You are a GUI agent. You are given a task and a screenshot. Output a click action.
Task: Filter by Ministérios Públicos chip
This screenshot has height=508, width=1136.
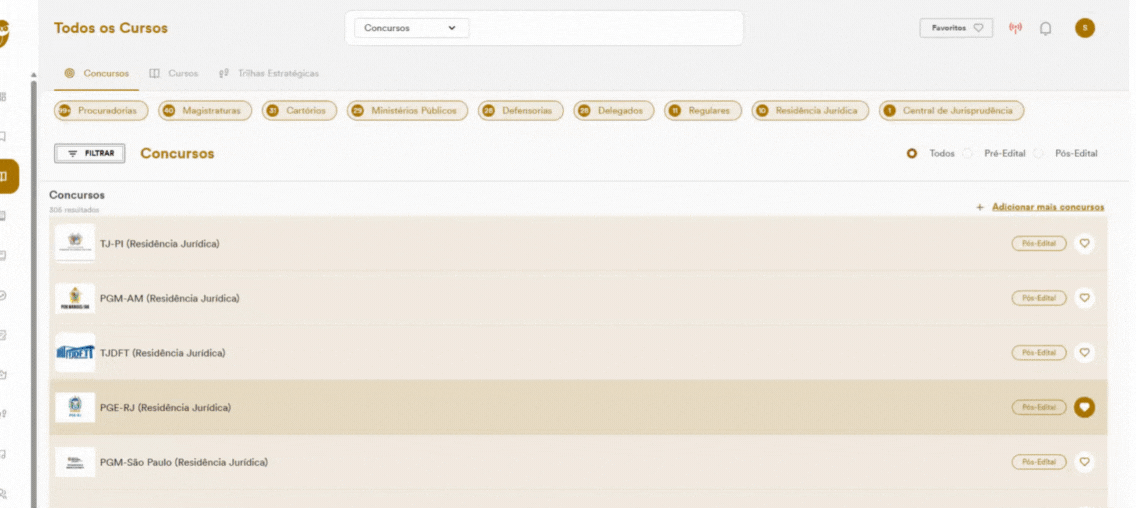coord(408,111)
